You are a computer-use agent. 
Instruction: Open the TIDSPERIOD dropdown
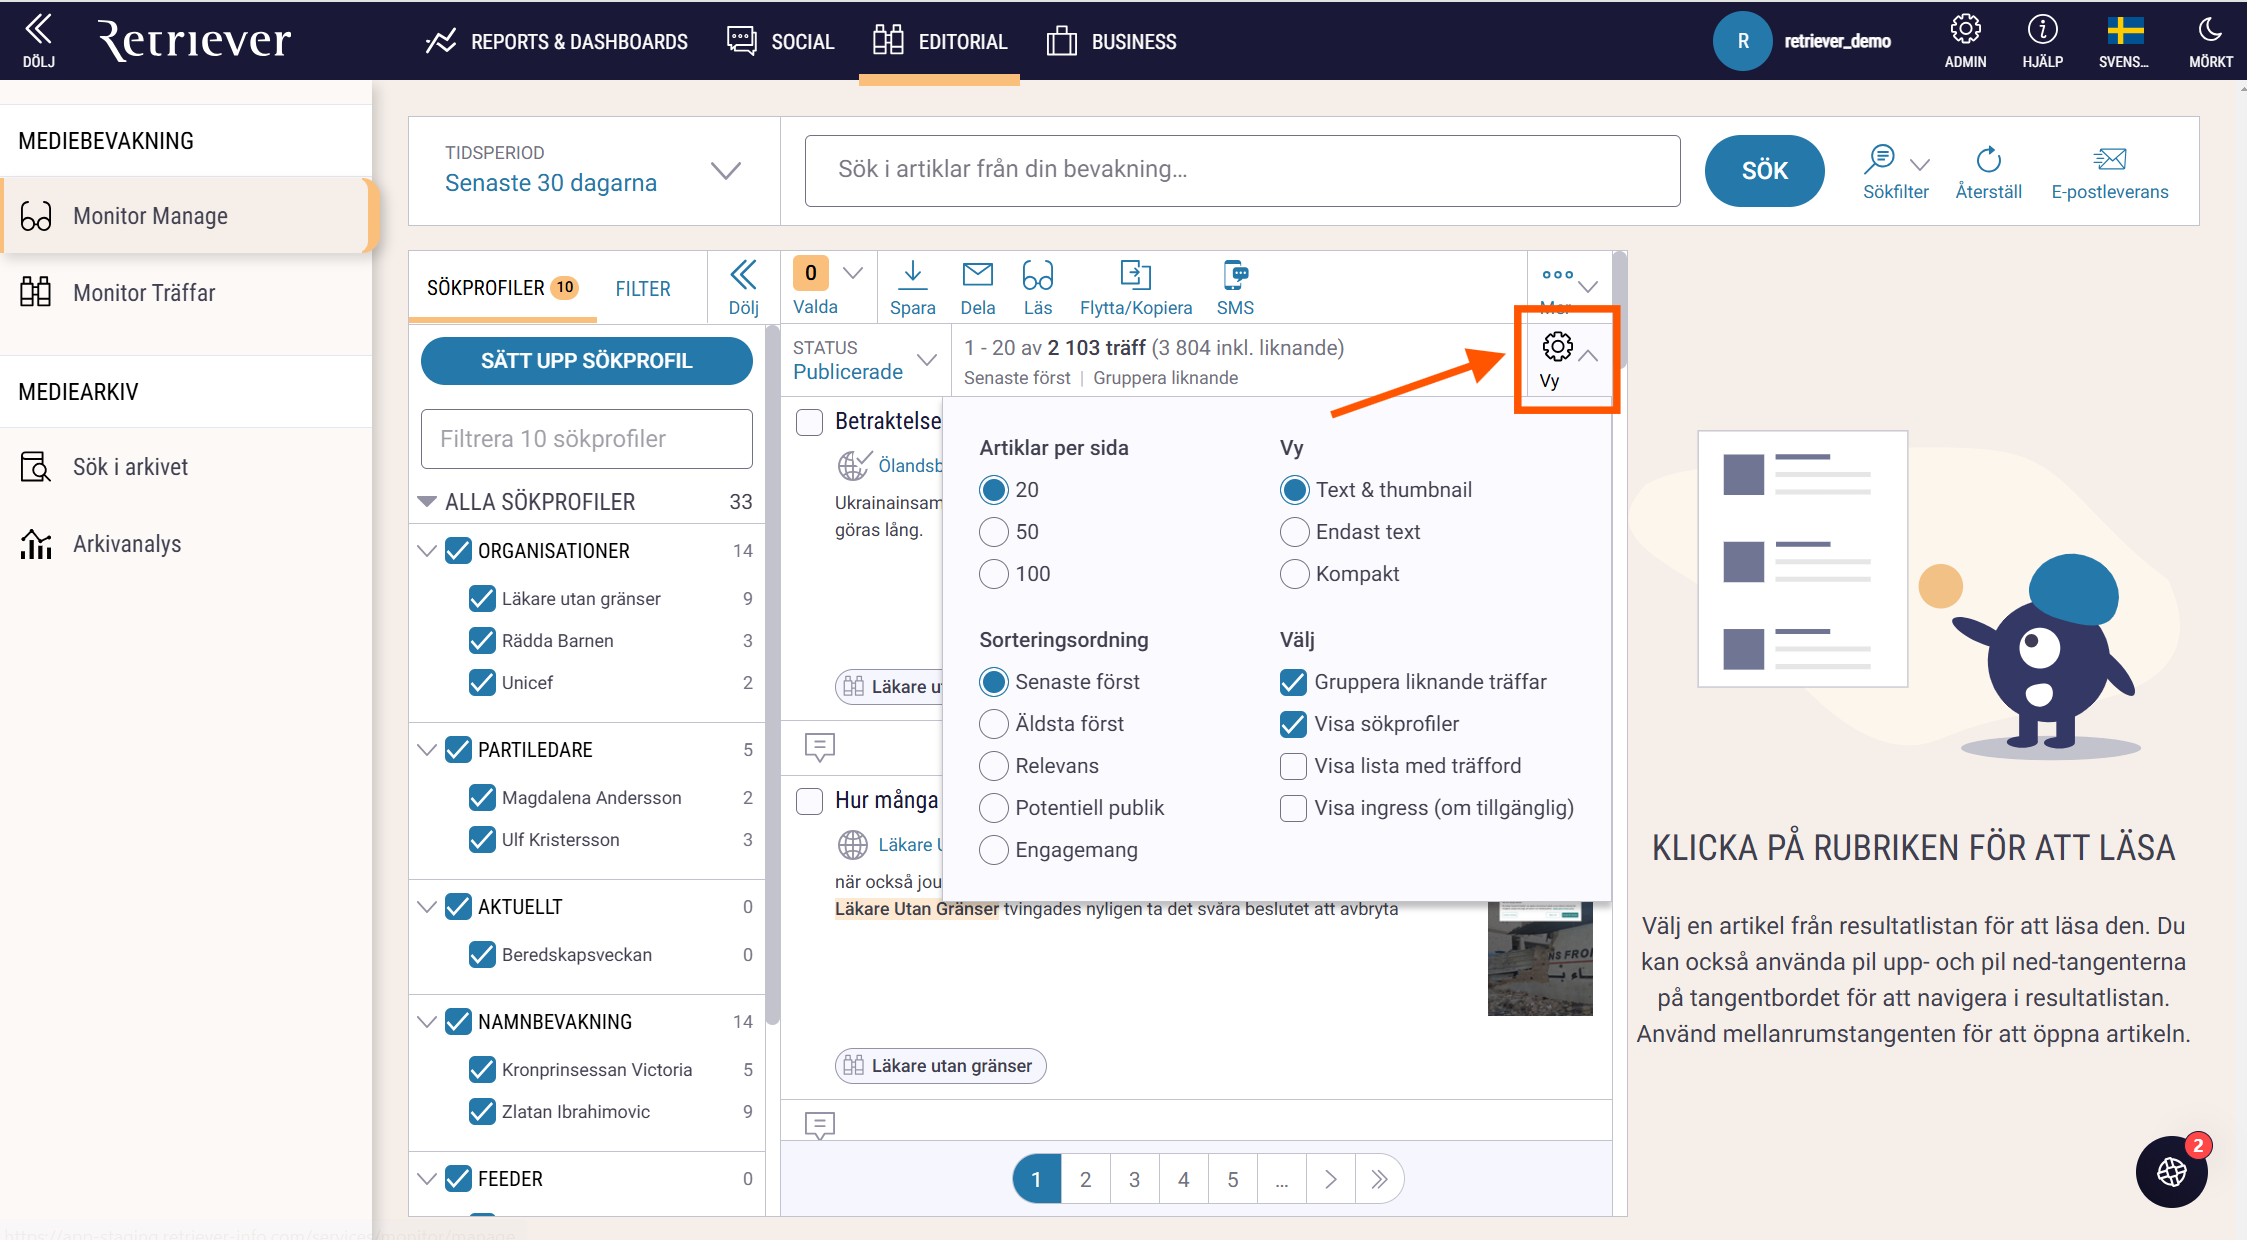tap(594, 170)
